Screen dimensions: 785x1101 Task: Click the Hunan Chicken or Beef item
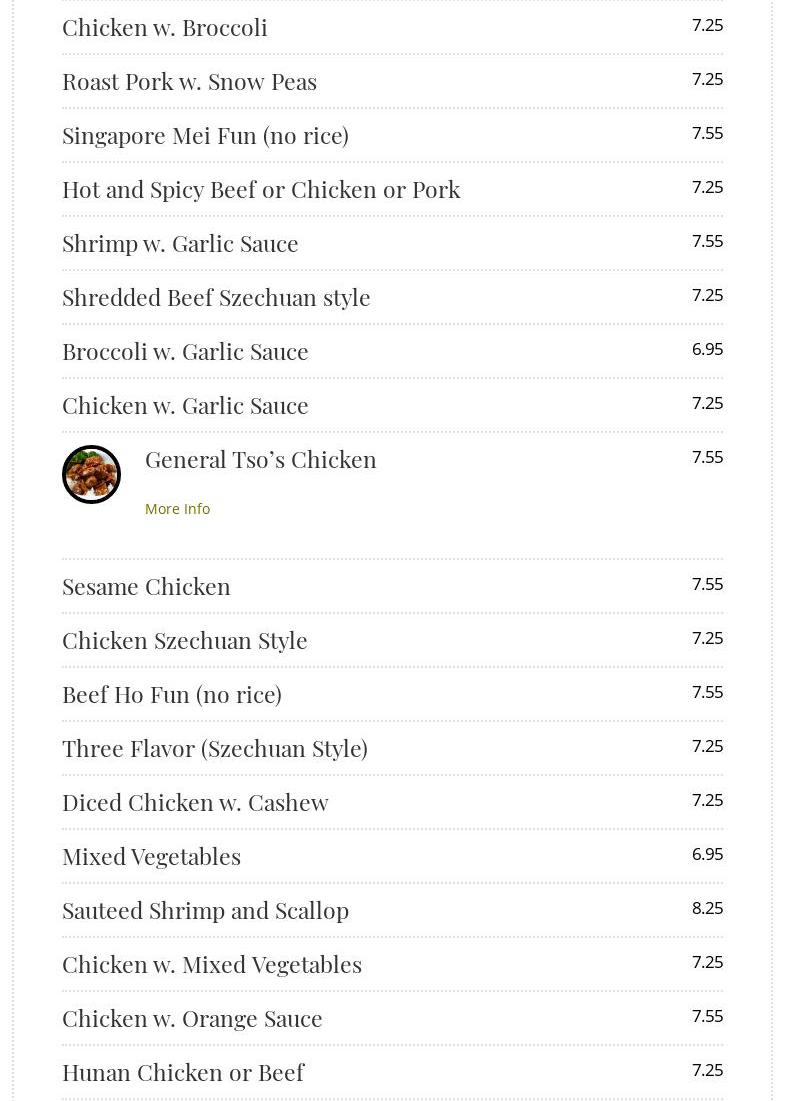pos(183,1072)
